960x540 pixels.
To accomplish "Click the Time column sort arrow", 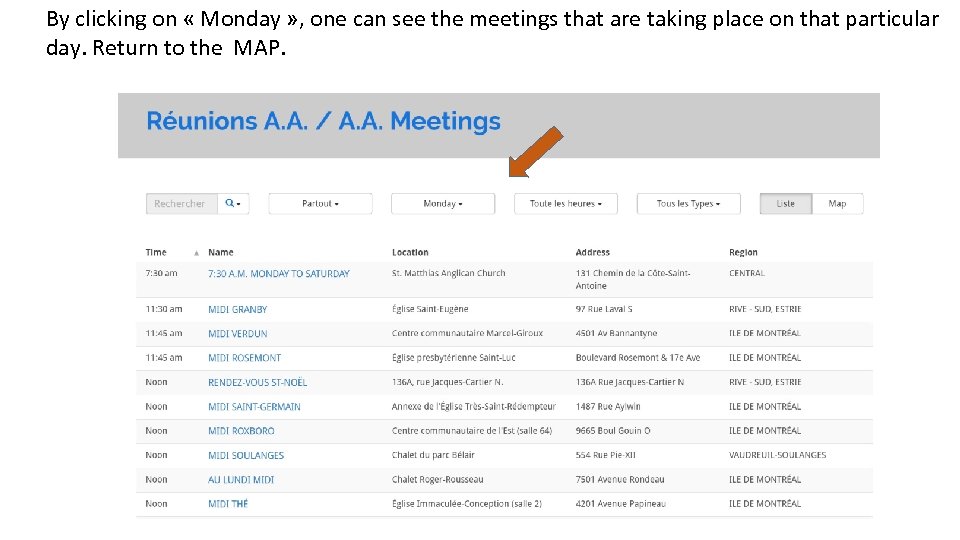I will tap(197, 253).
